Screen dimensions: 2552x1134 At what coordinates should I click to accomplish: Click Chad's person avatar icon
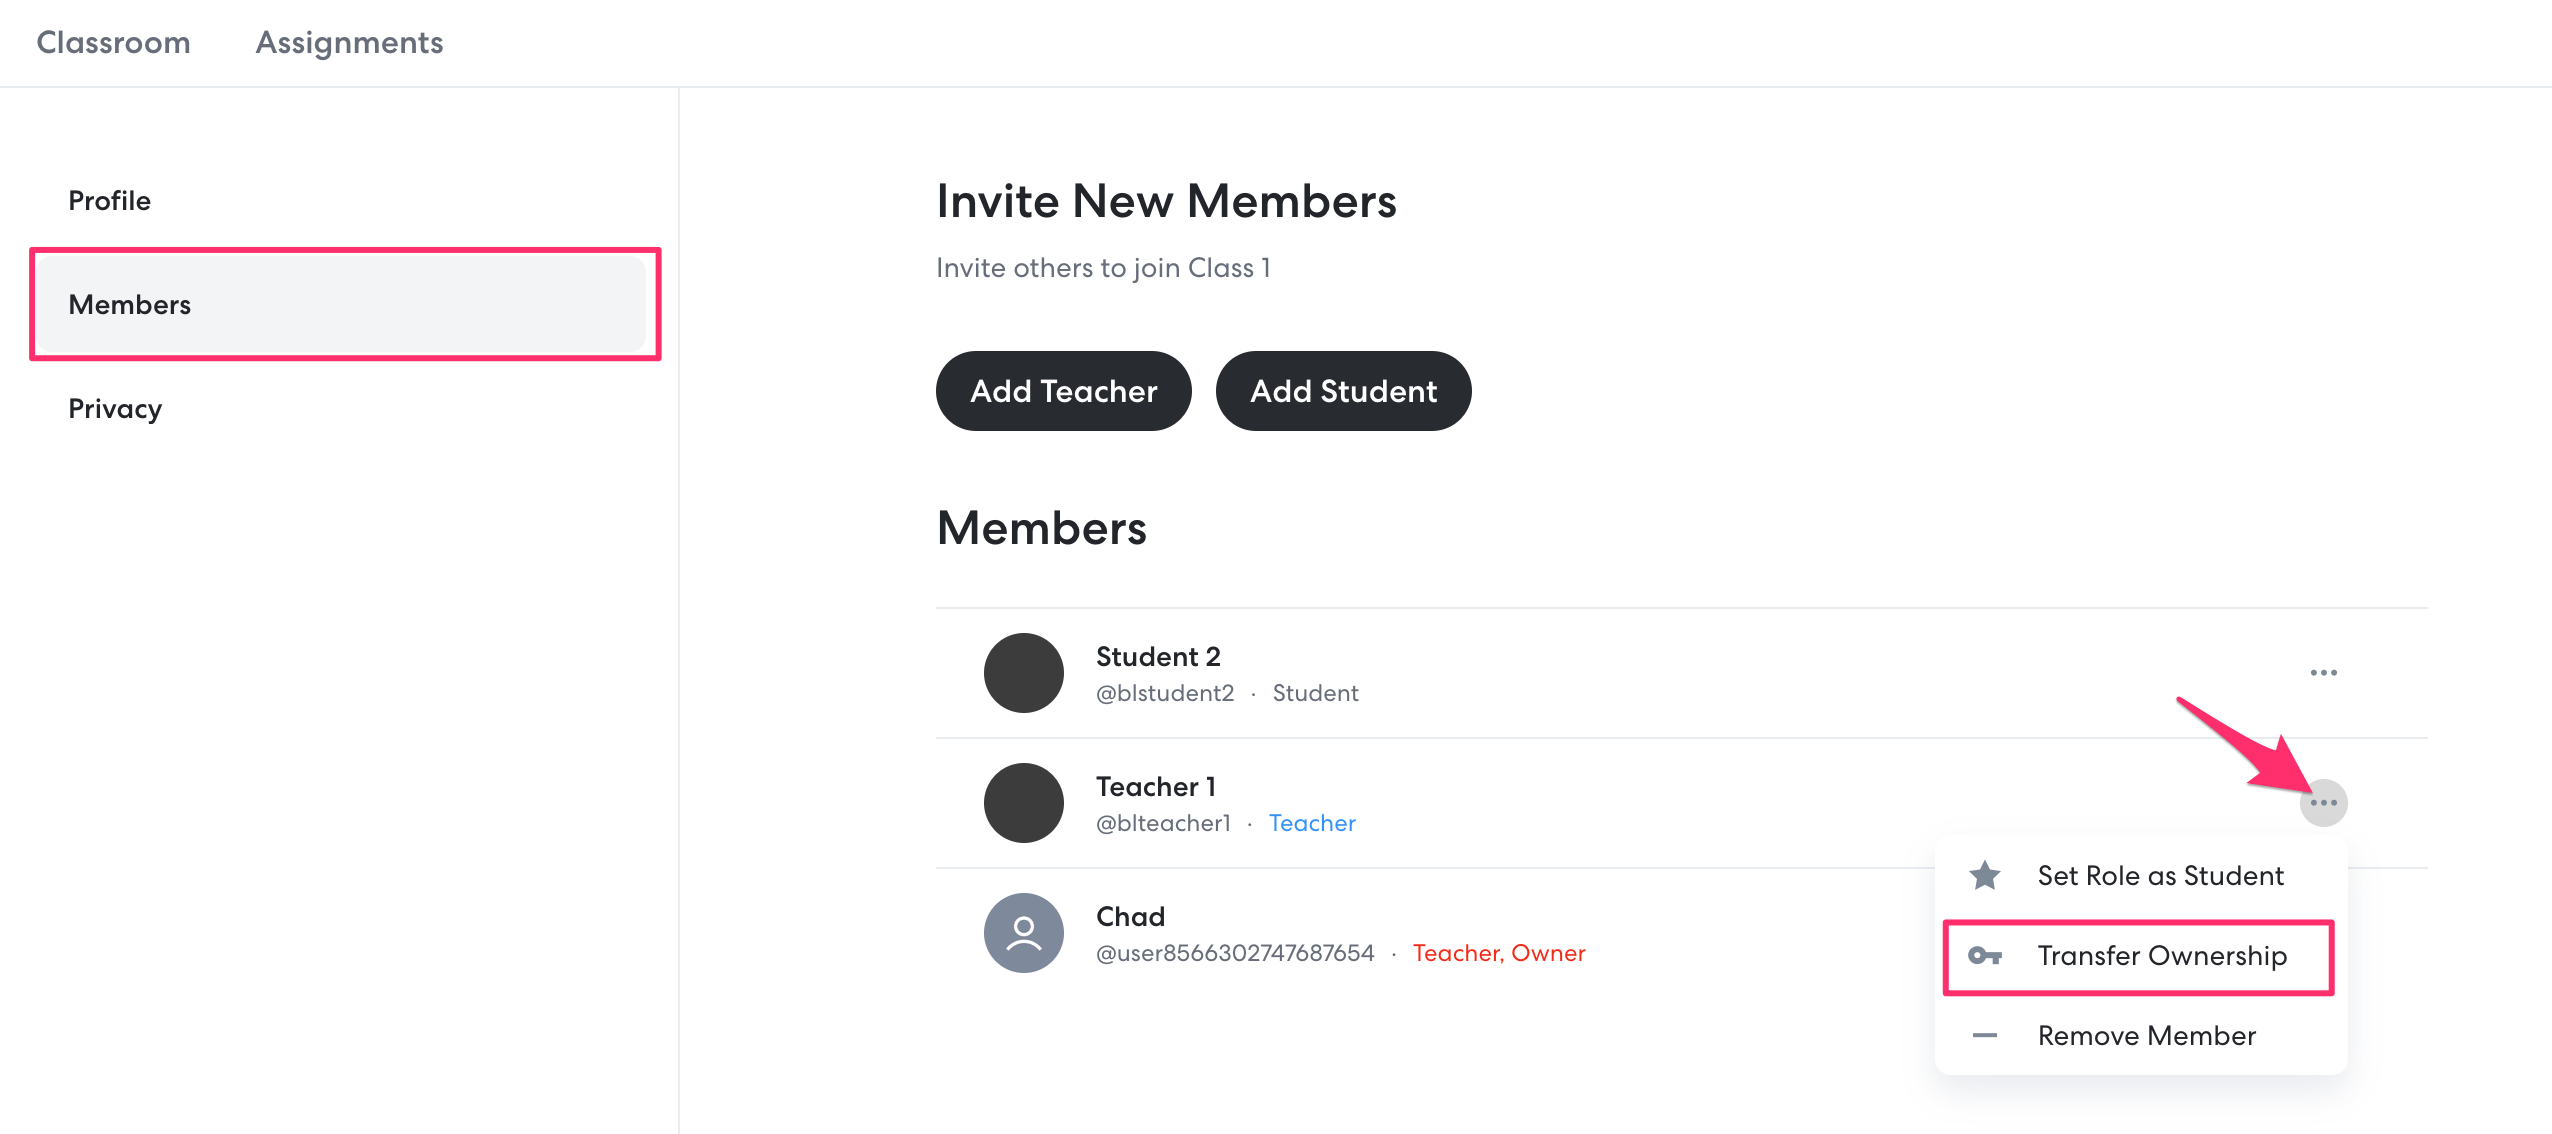(x=1024, y=933)
